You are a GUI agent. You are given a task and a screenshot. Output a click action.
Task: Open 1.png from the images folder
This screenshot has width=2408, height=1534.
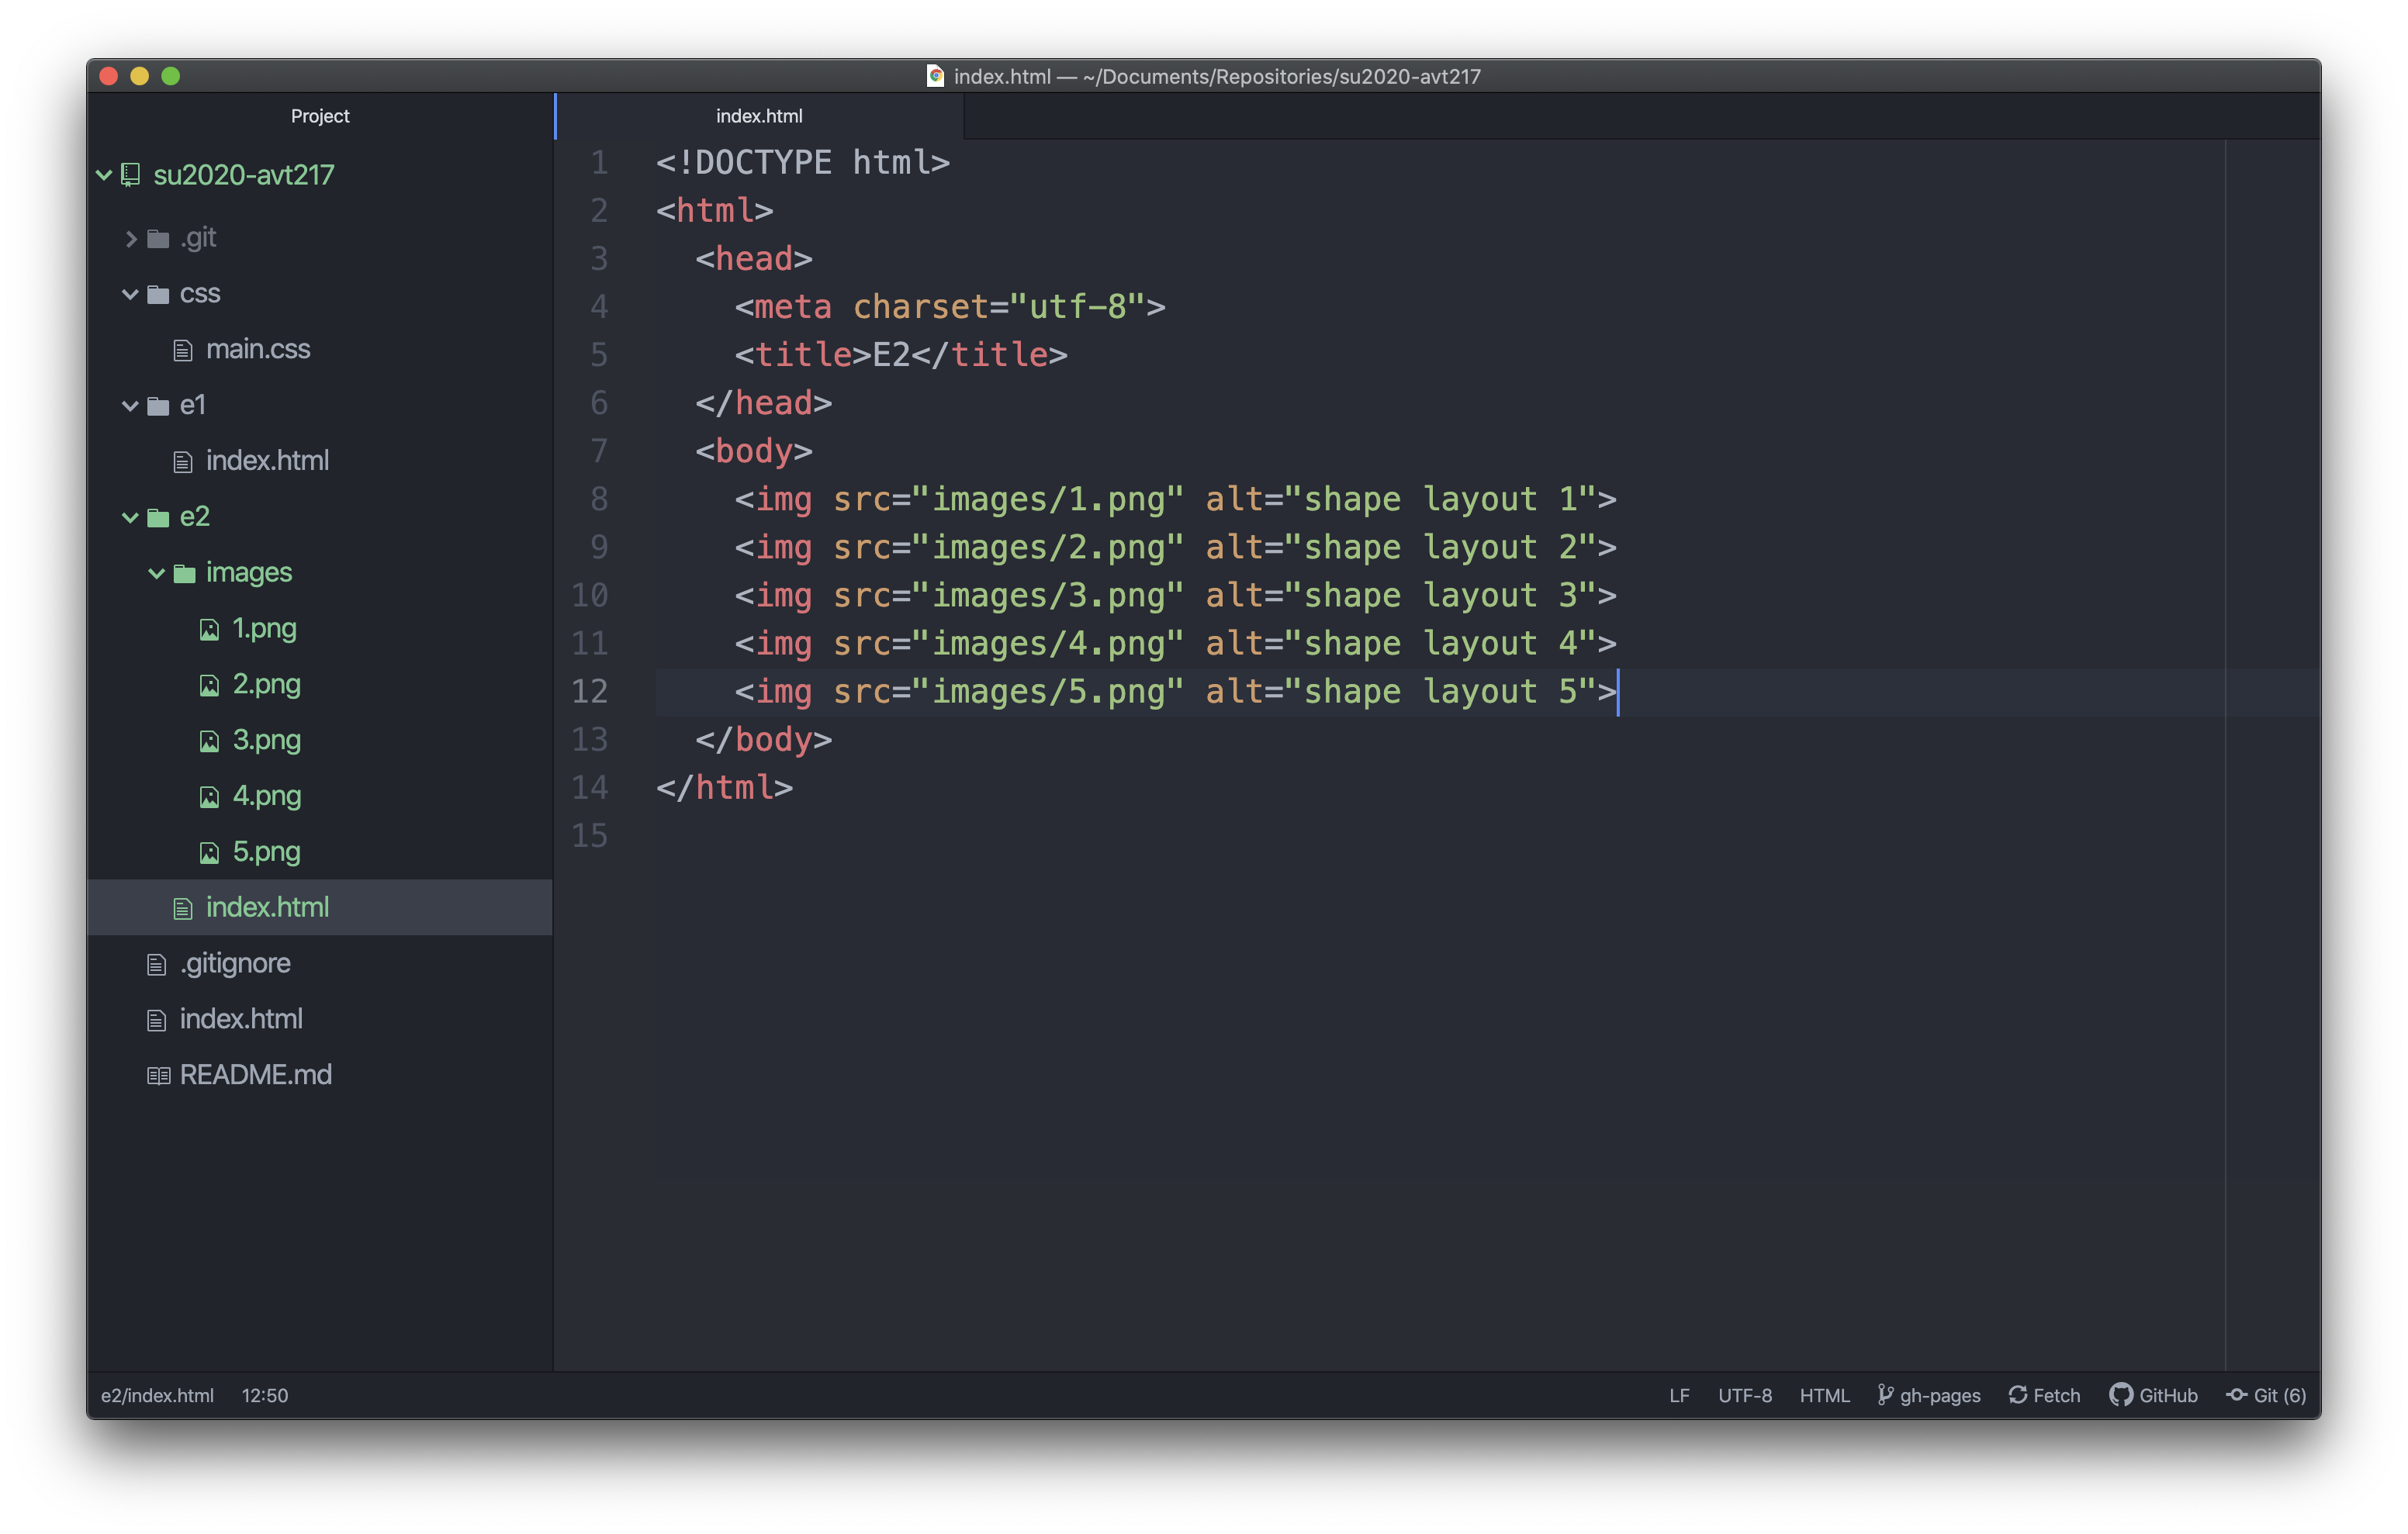pos(264,629)
